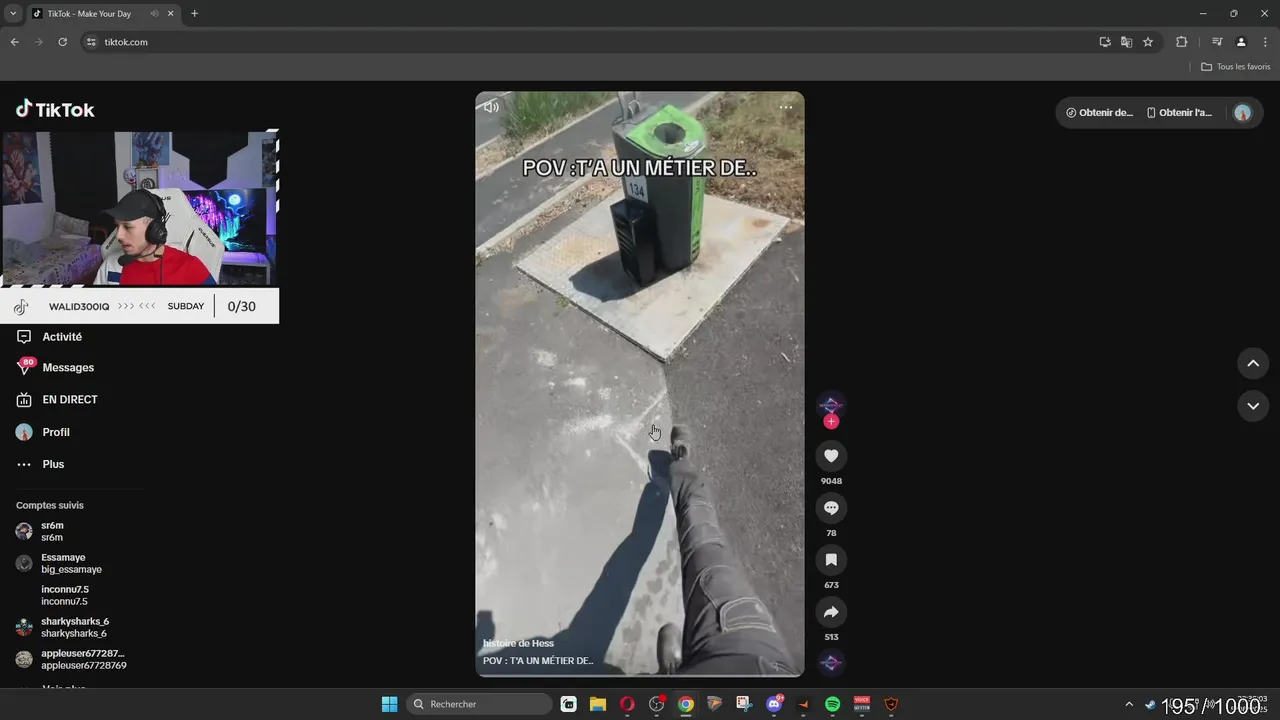Click the Rechercher taskbar search box
The height and width of the screenshot is (720, 1280).
tap(480, 704)
